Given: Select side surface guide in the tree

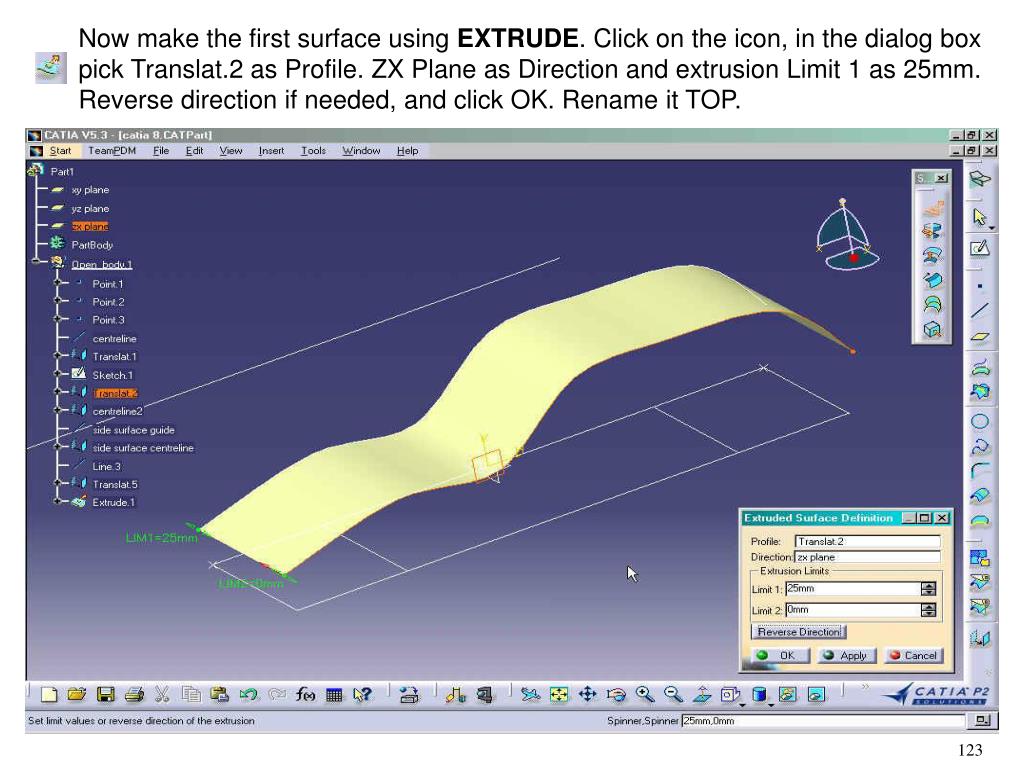Looking at the screenshot, I should click(x=133, y=430).
